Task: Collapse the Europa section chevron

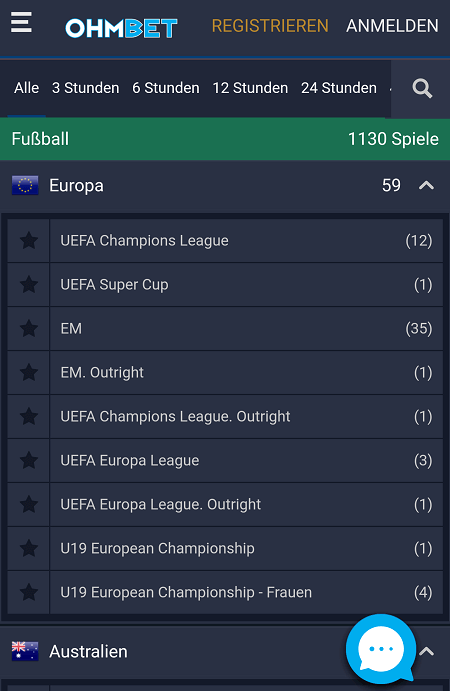Action: click(426, 186)
